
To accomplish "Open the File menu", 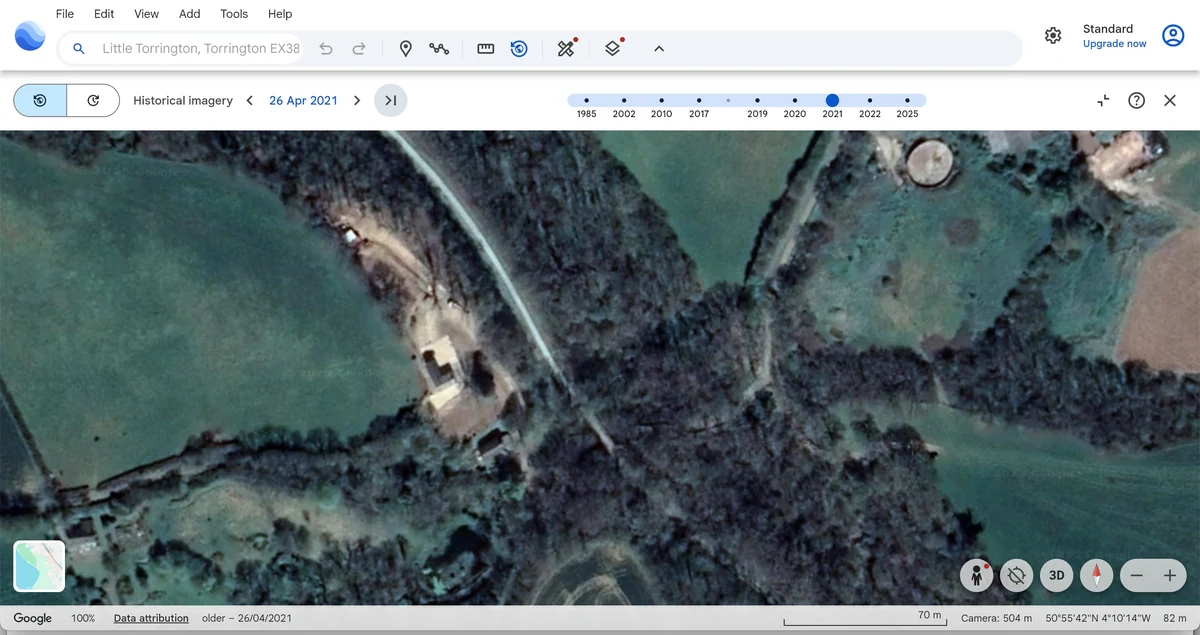I will [x=65, y=14].
